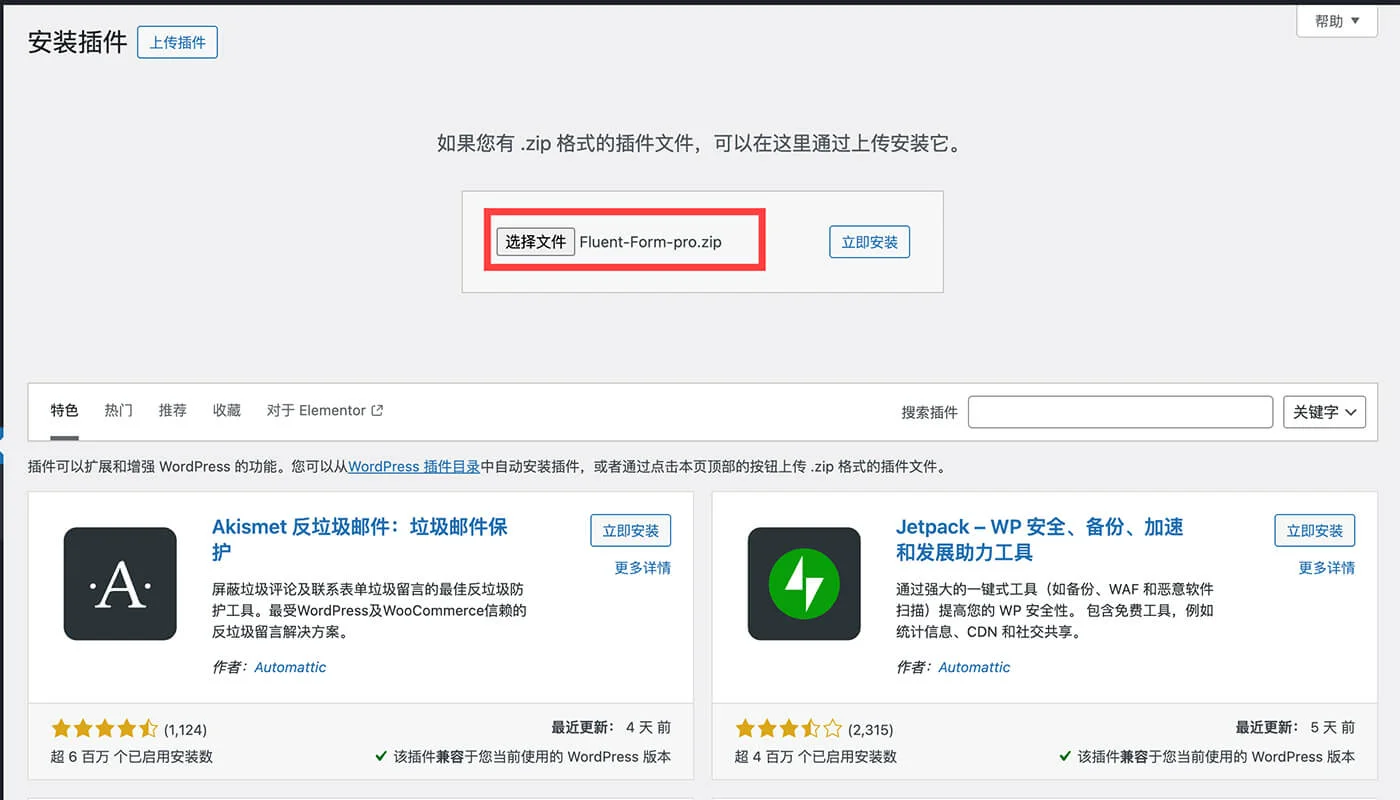Click the Akismet plugin logo icon
The height and width of the screenshot is (800, 1400).
[x=120, y=584]
